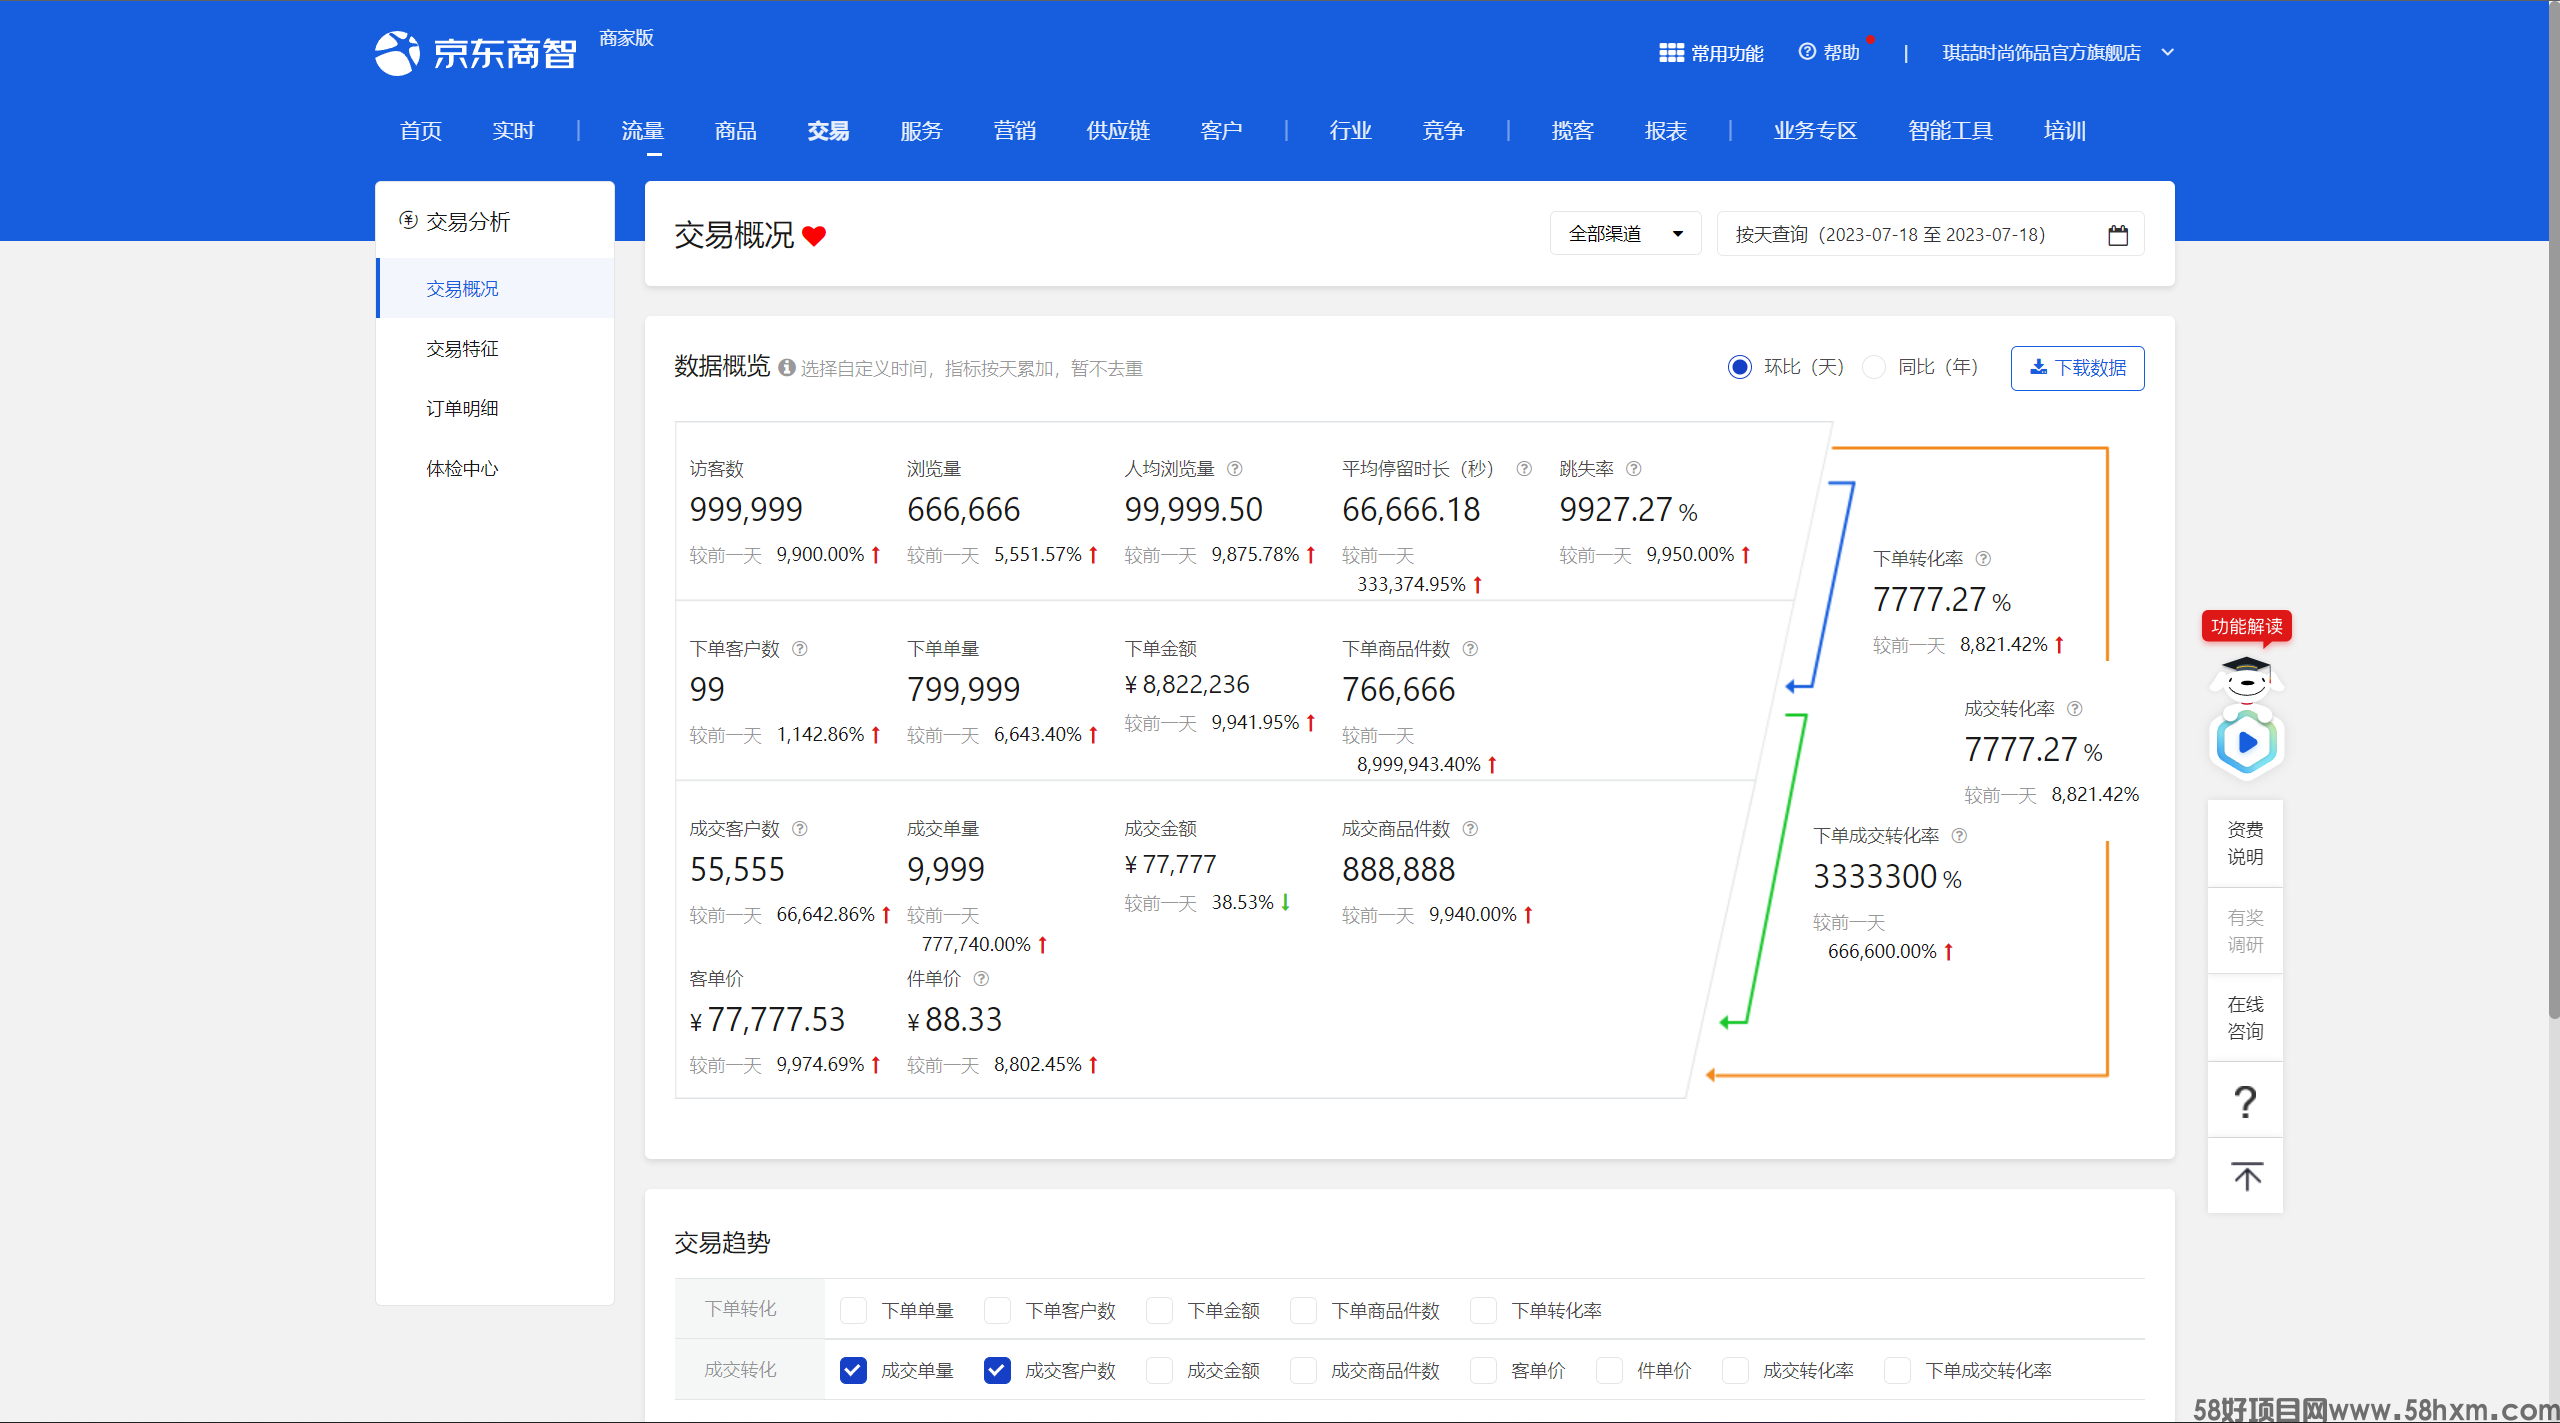Open the 实时 tab
2560x1423 pixels.
pyautogui.click(x=513, y=131)
